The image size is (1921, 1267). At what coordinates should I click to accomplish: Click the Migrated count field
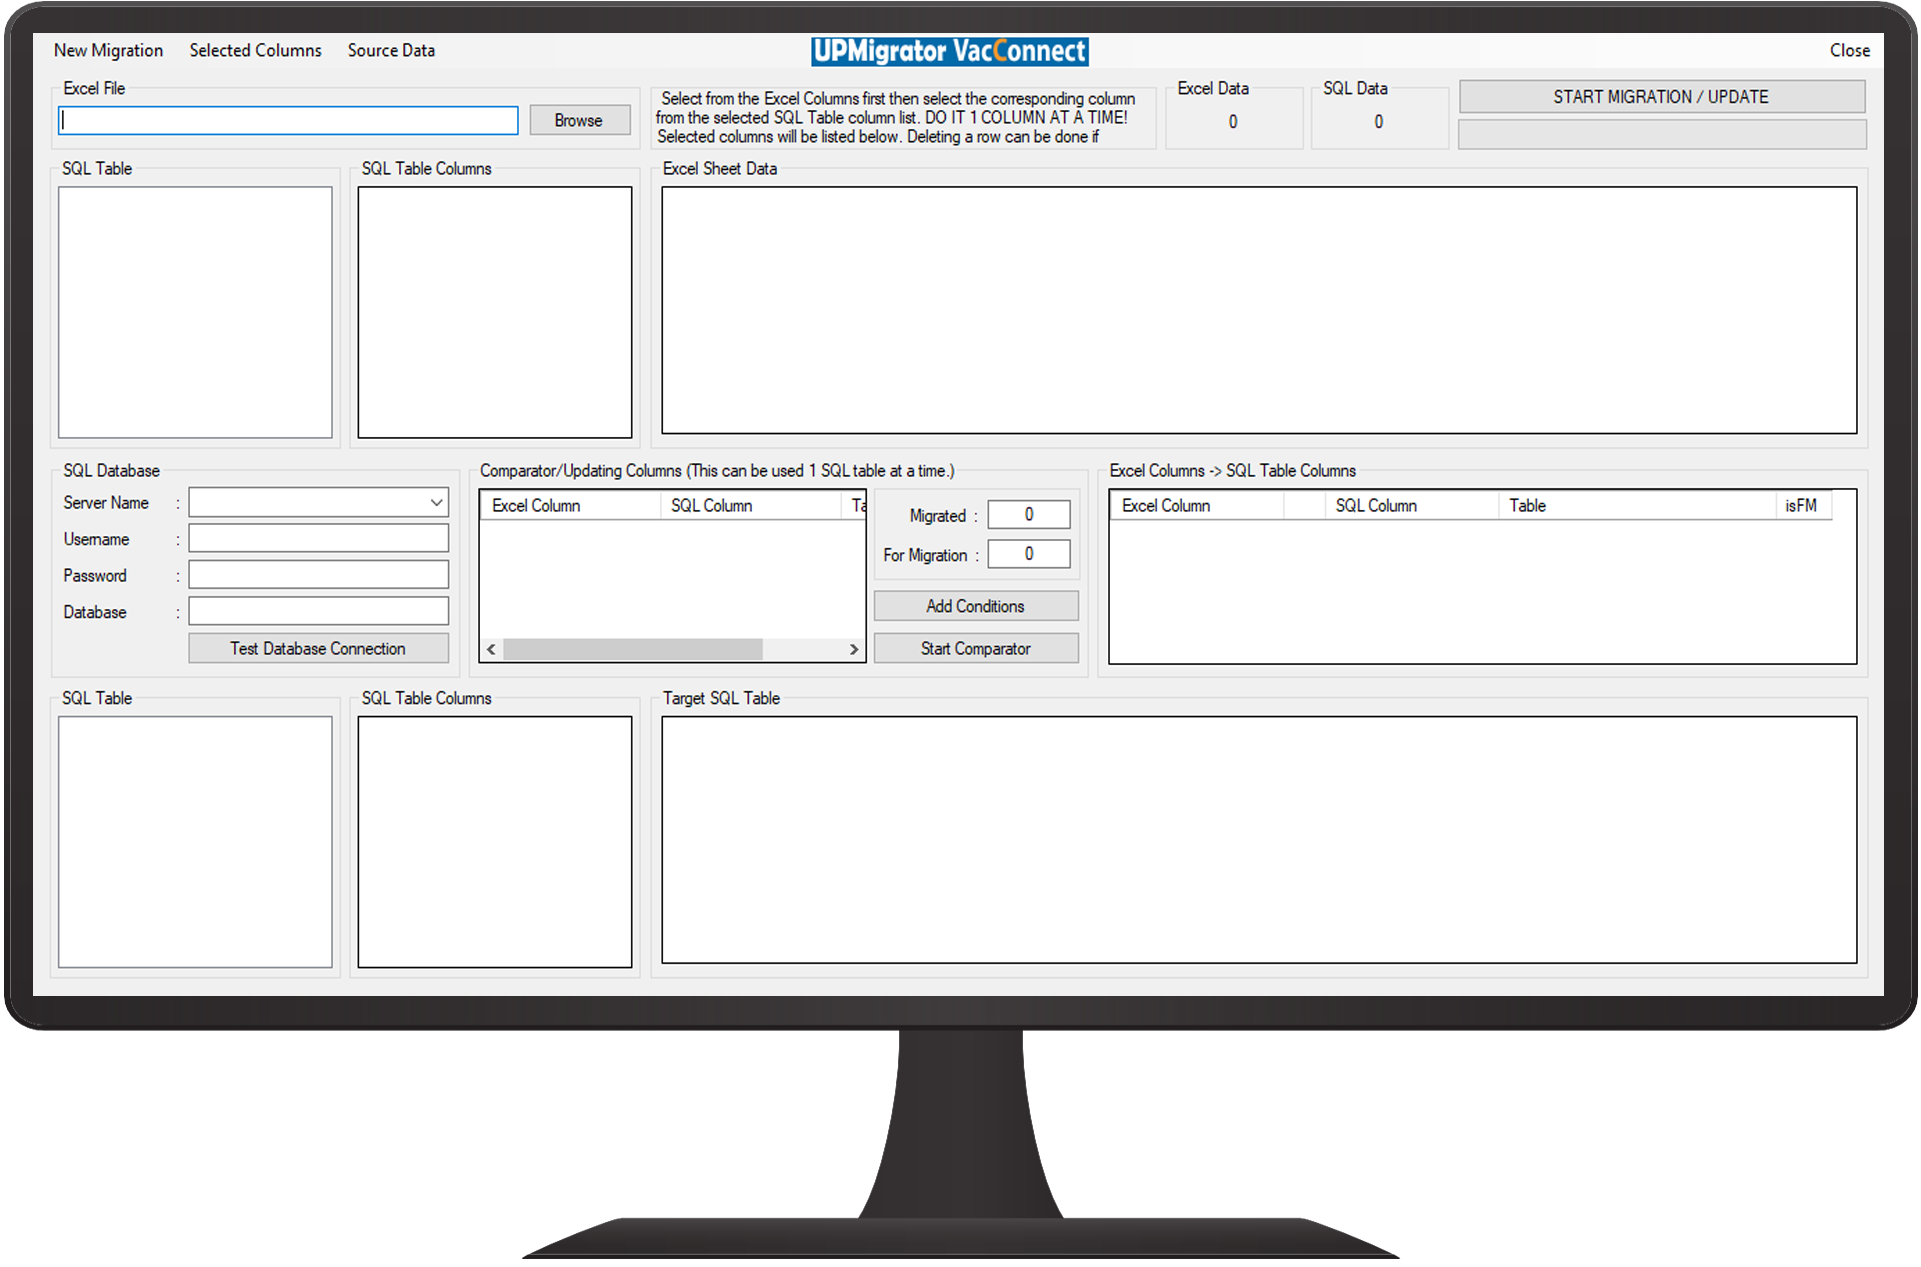tap(1029, 514)
